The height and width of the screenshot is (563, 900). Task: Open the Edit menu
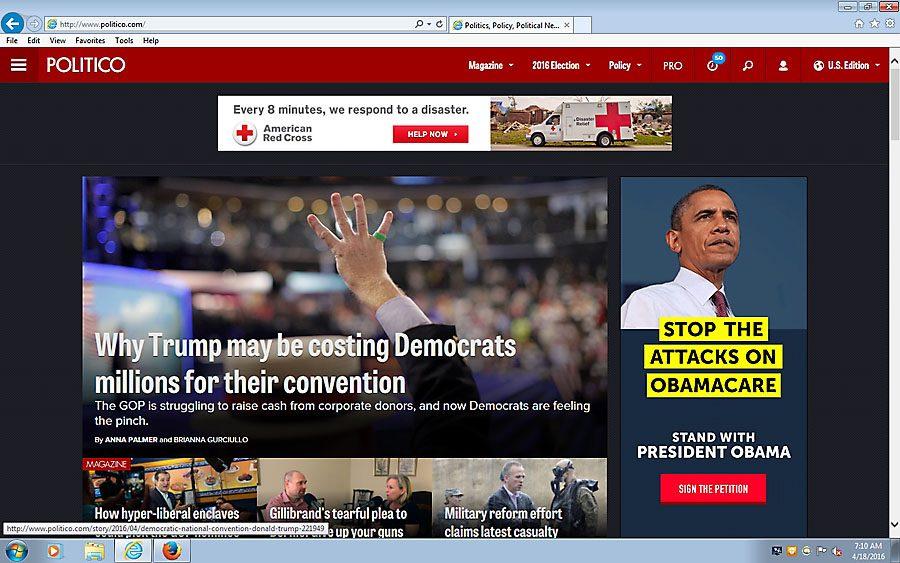[x=33, y=40]
